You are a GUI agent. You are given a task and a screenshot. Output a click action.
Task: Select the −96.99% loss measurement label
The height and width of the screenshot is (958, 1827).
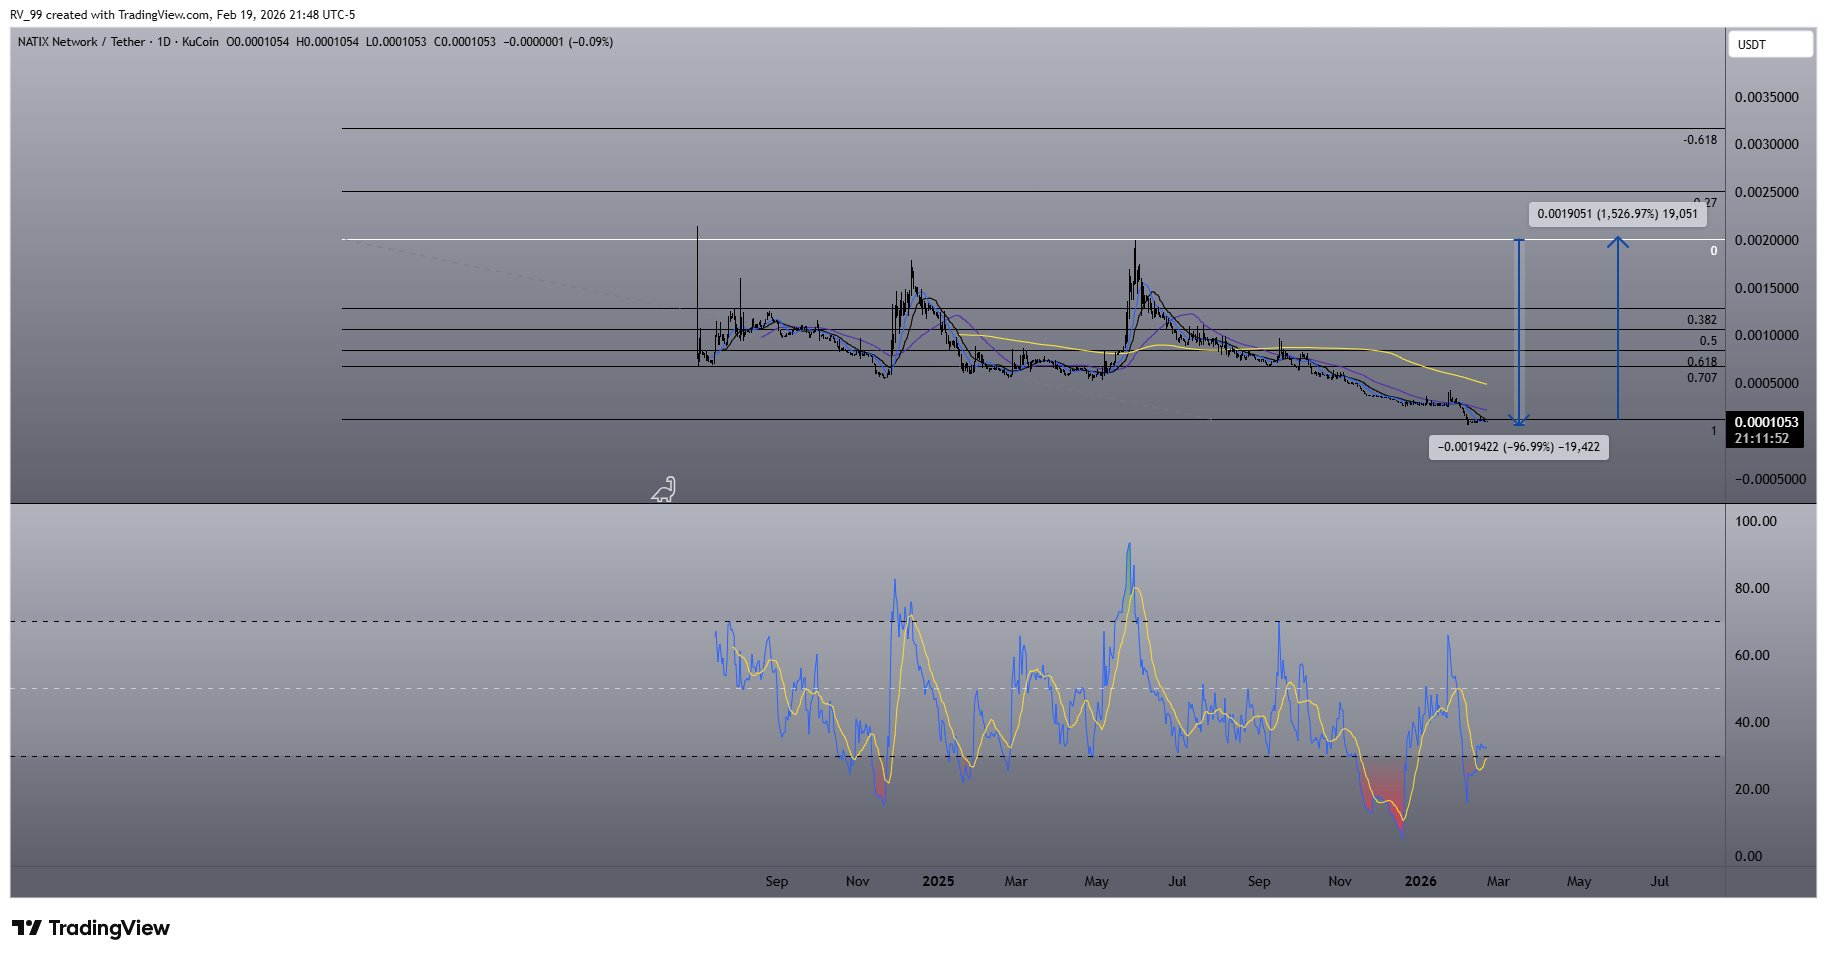1518,448
